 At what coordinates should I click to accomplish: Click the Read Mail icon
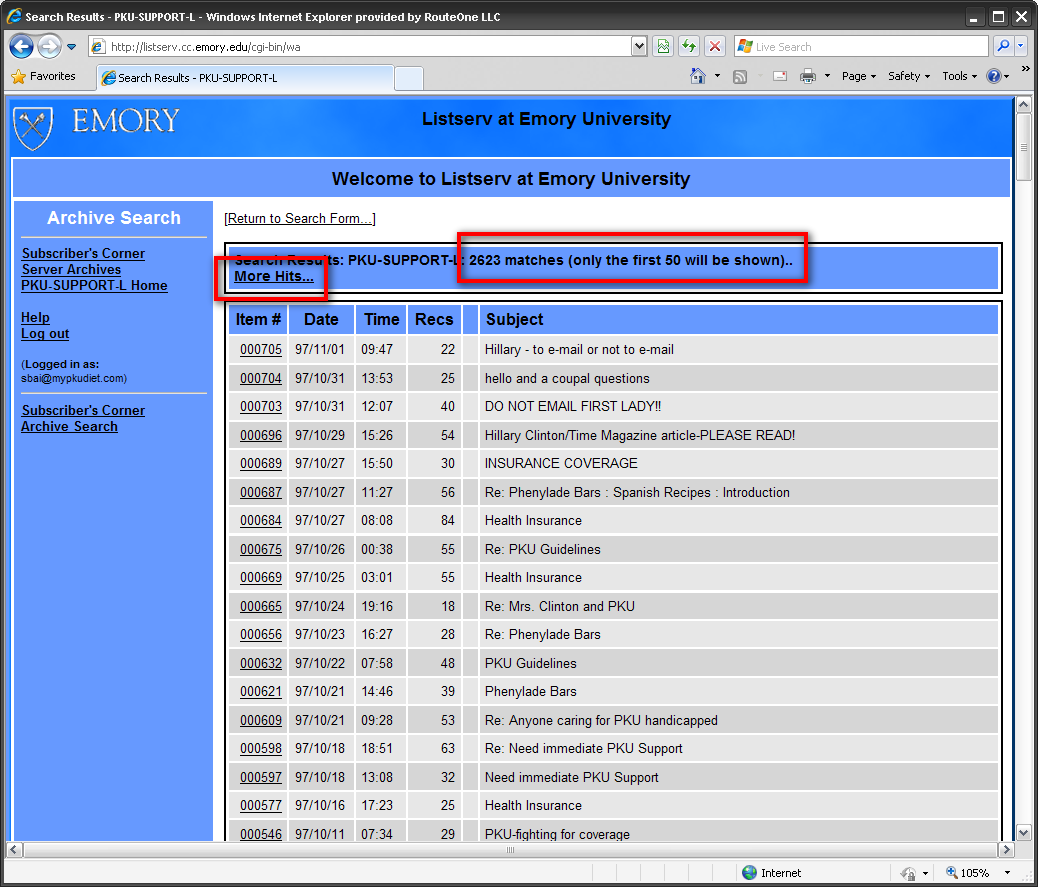tap(780, 76)
